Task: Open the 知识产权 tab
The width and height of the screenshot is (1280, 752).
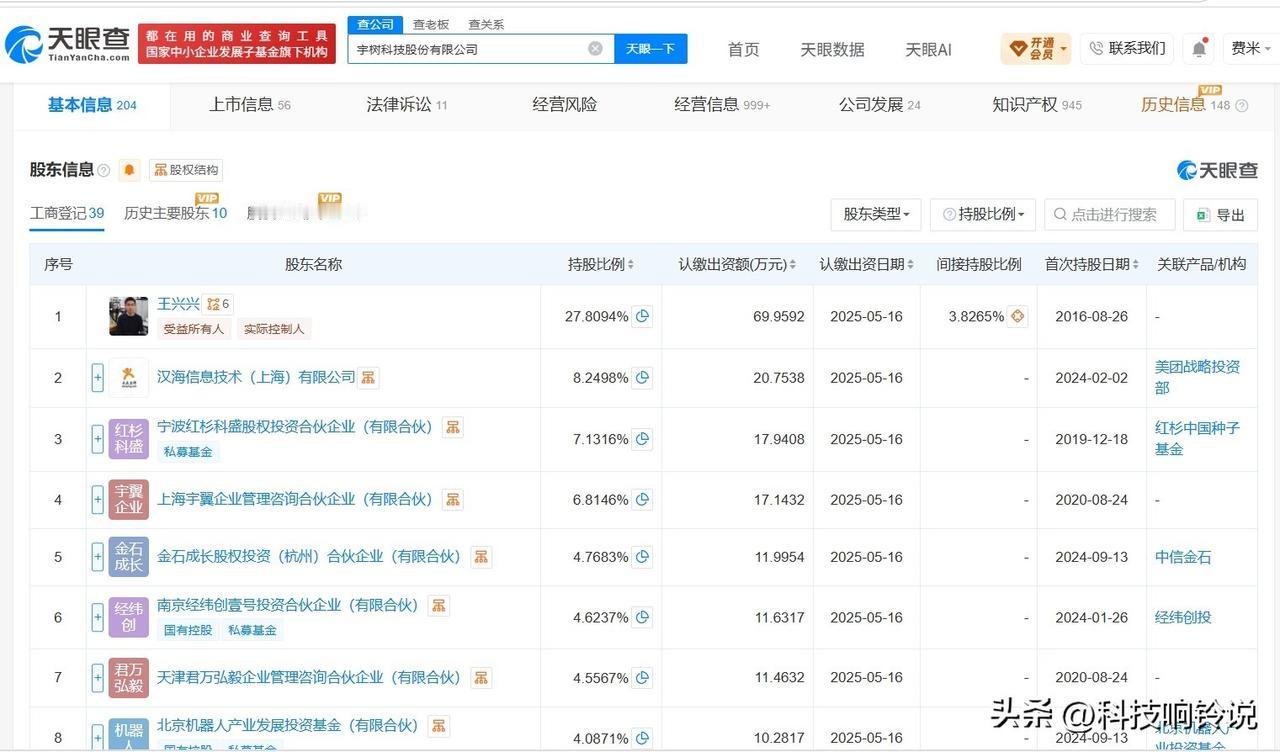Action: (x=1037, y=105)
